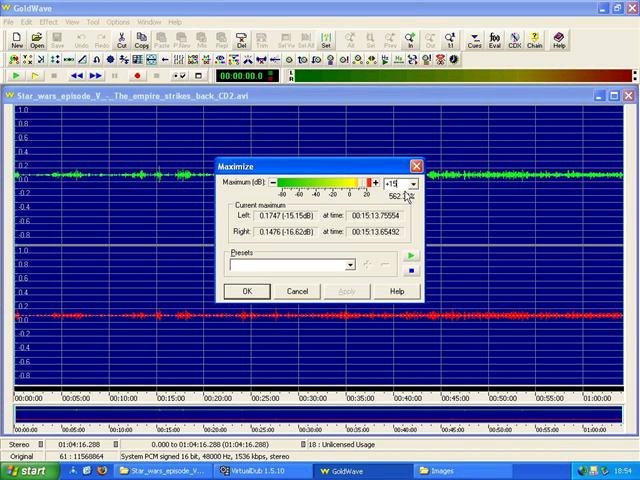The width and height of the screenshot is (640, 480).
Task: Click the diagonal ramp effect icon
Action: (x=82, y=60)
